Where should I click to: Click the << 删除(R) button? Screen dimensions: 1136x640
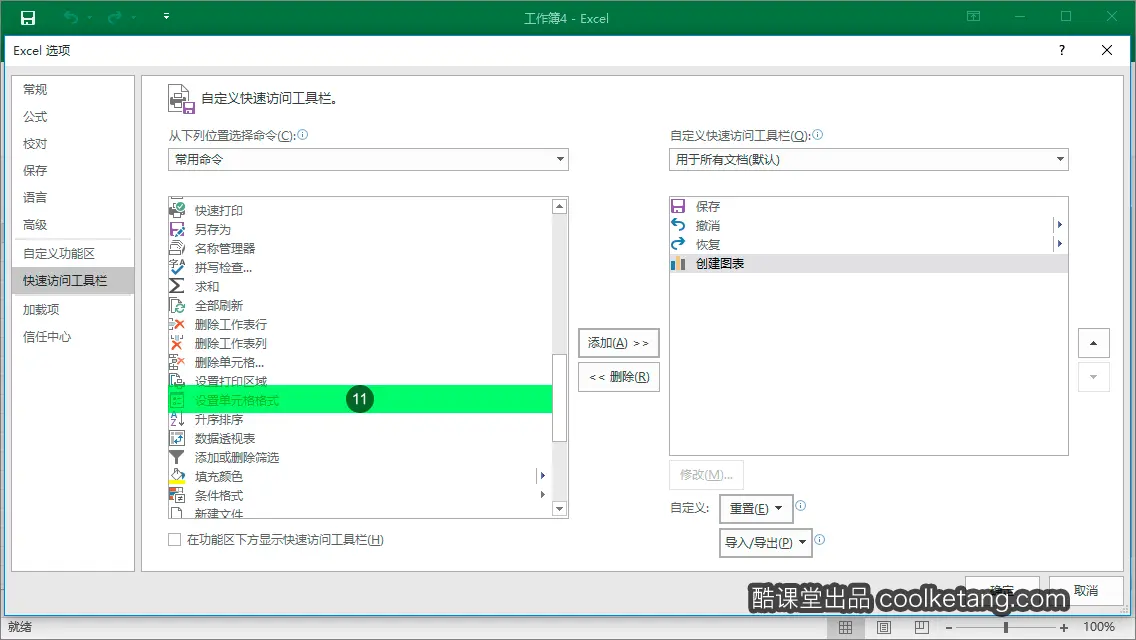(x=619, y=377)
